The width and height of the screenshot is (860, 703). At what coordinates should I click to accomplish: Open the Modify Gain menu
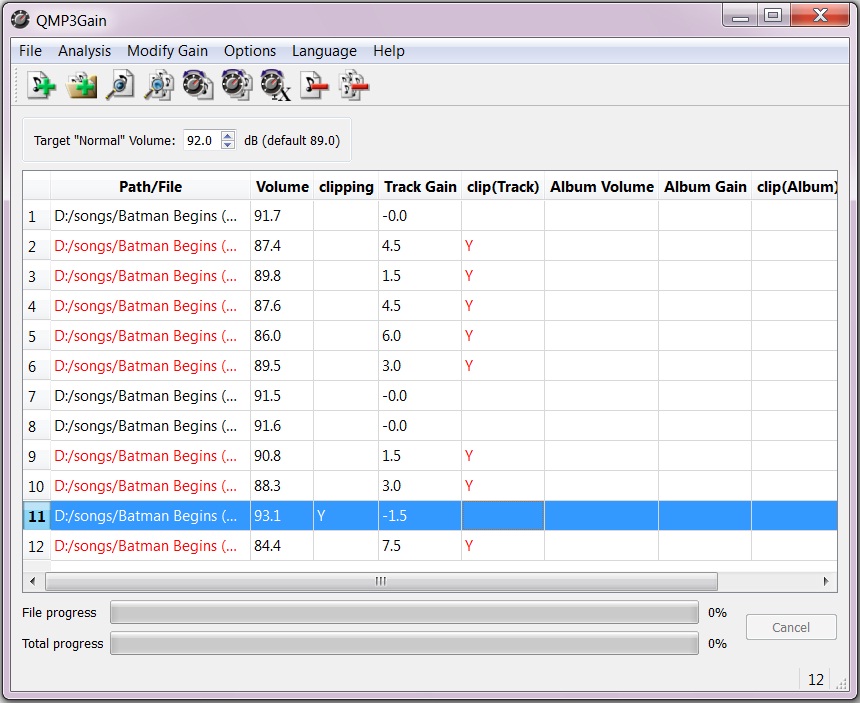(167, 51)
